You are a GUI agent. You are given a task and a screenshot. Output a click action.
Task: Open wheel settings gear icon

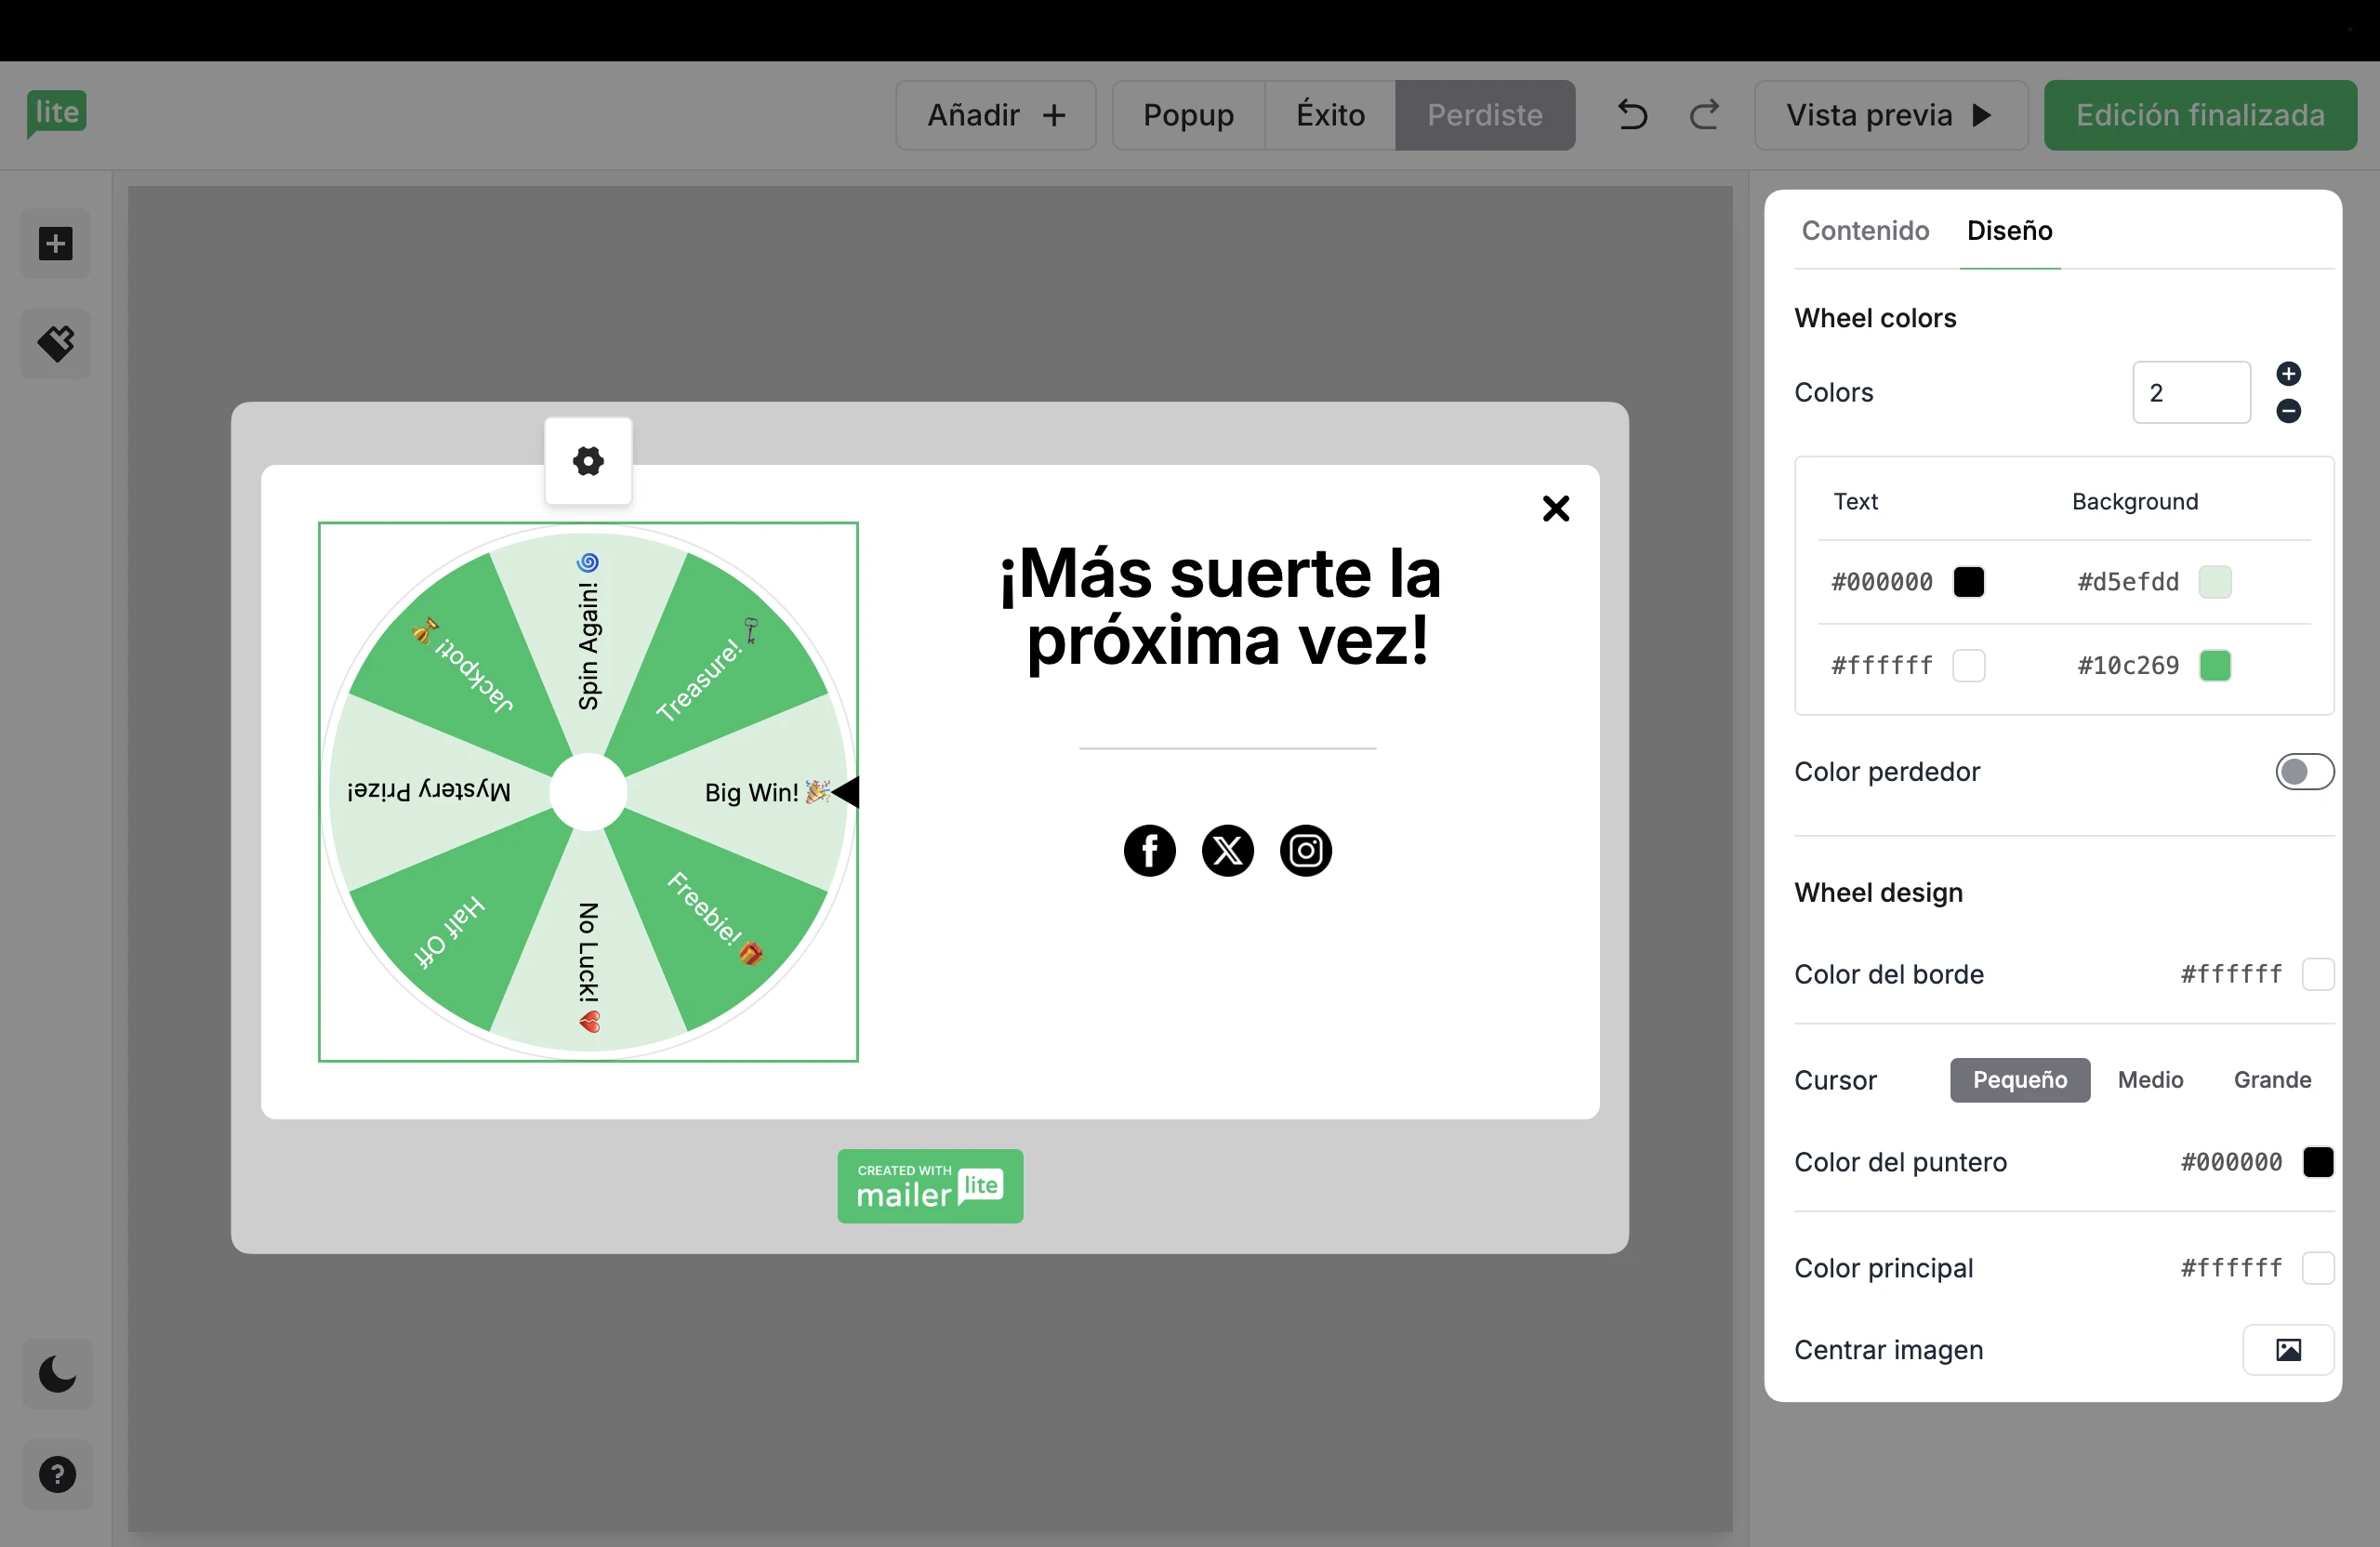click(x=588, y=461)
